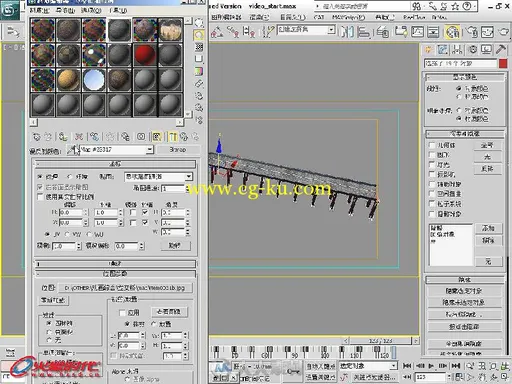This screenshot has height=384, width=512.
Task: Open the named selection sets dropdown
Action: [x=331, y=30]
